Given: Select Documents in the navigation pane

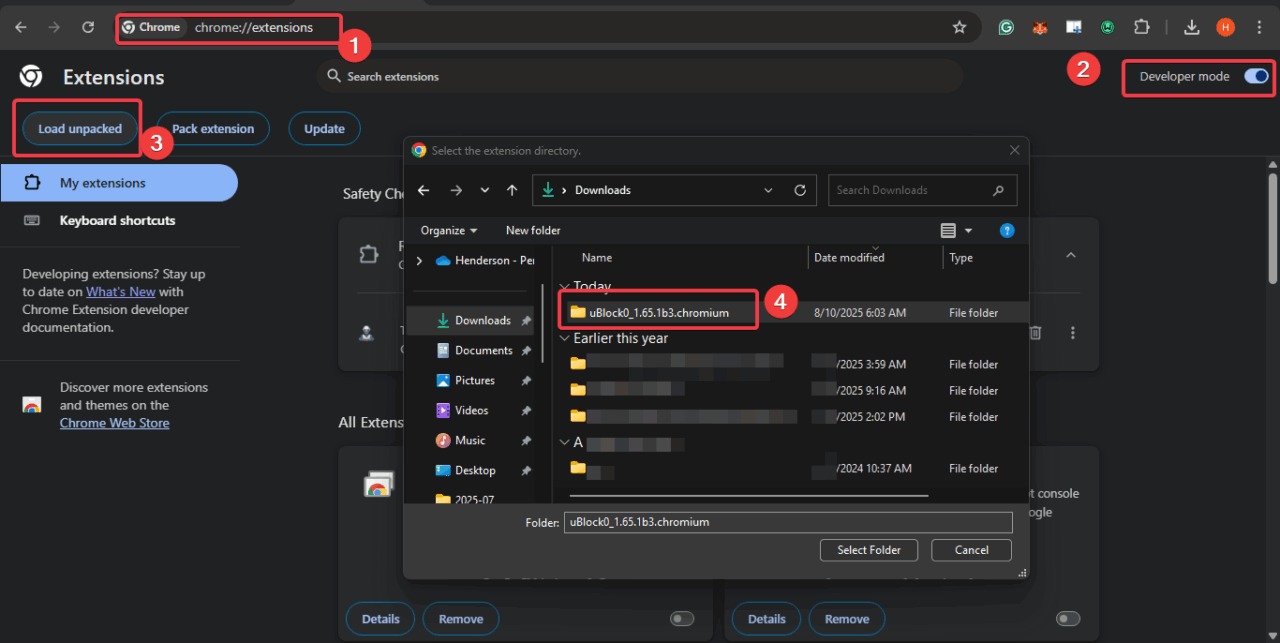Looking at the screenshot, I should coord(483,350).
